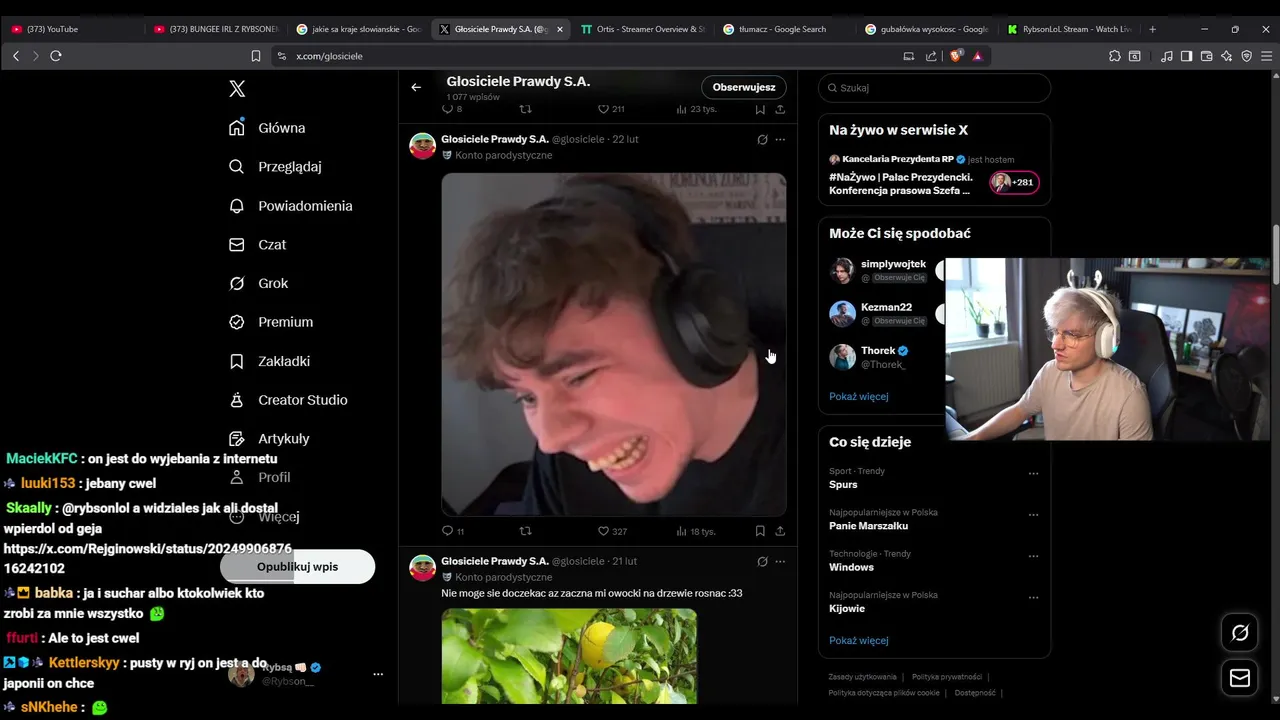Image resolution: width=1280 pixels, height=720 pixels.
Task: Bookmark the 22 lut post
Action: point(760,531)
